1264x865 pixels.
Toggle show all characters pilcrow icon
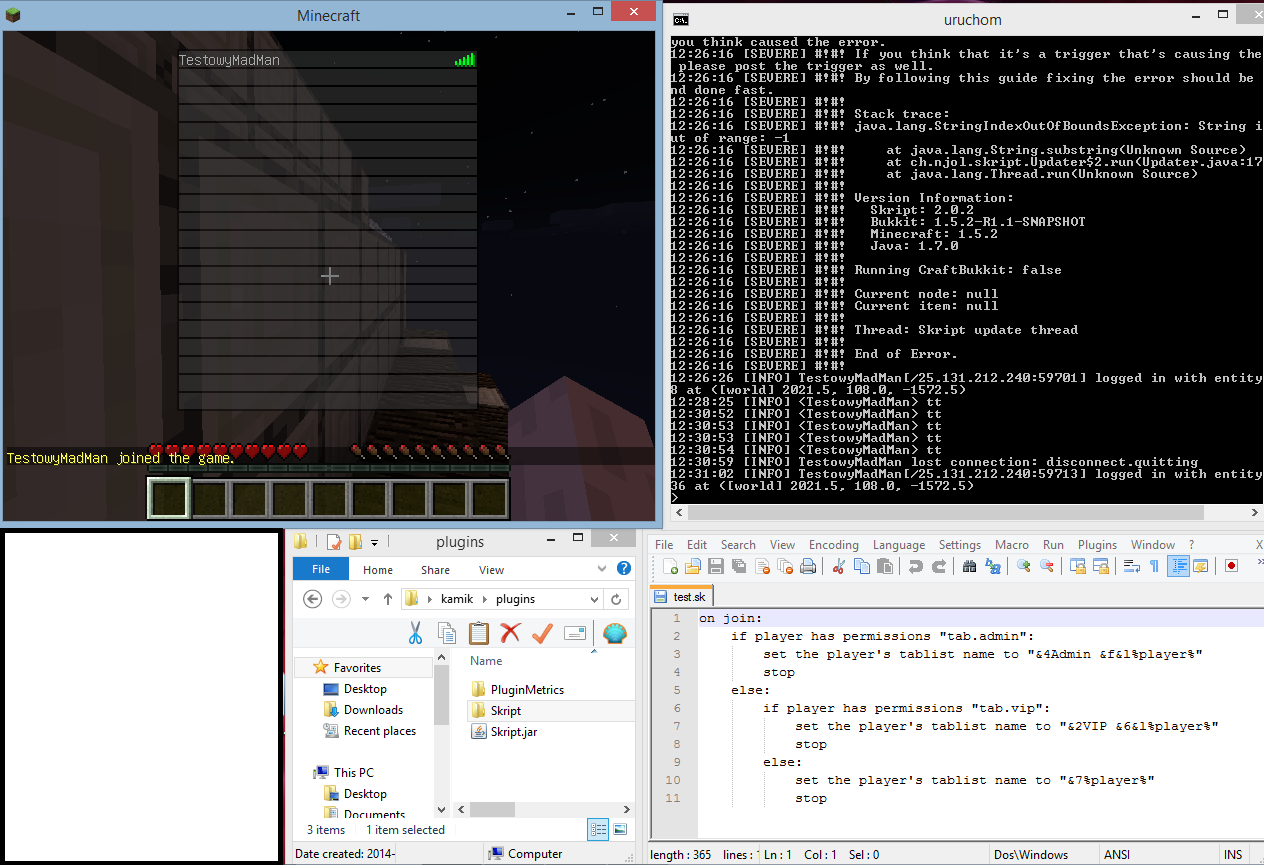pos(1154,566)
